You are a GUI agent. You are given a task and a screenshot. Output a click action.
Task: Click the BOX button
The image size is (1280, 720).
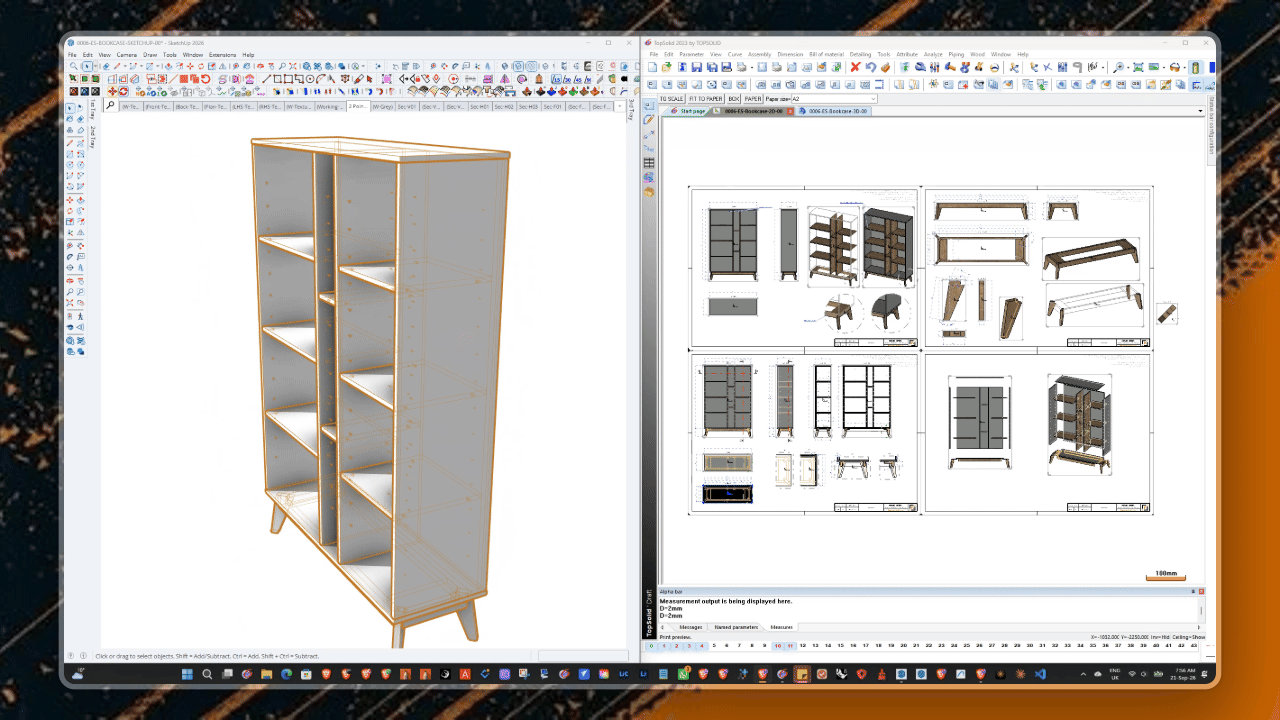point(733,99)
